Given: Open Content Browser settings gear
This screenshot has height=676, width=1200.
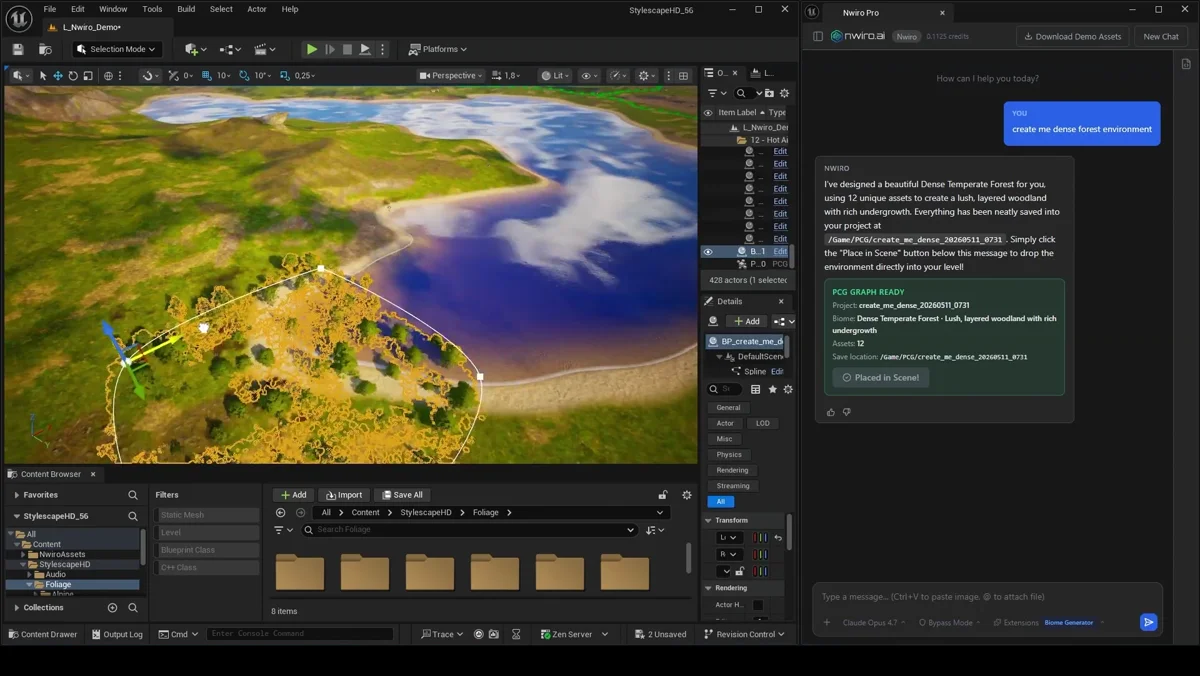Looking at the screenshot, I should click(x=687, y=495).
